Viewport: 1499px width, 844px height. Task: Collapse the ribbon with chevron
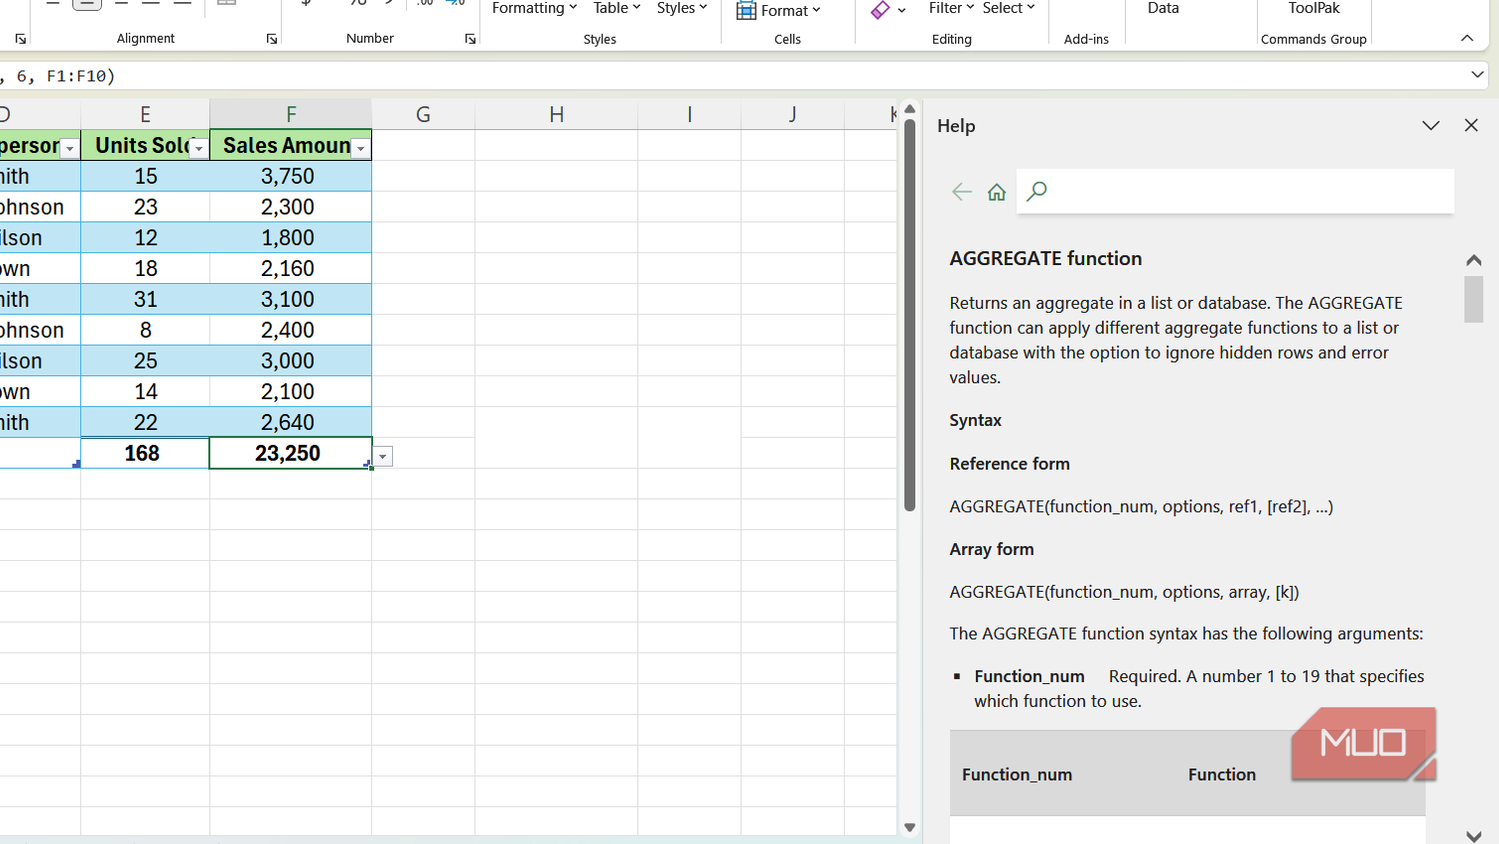click(x=1467, y=38)
